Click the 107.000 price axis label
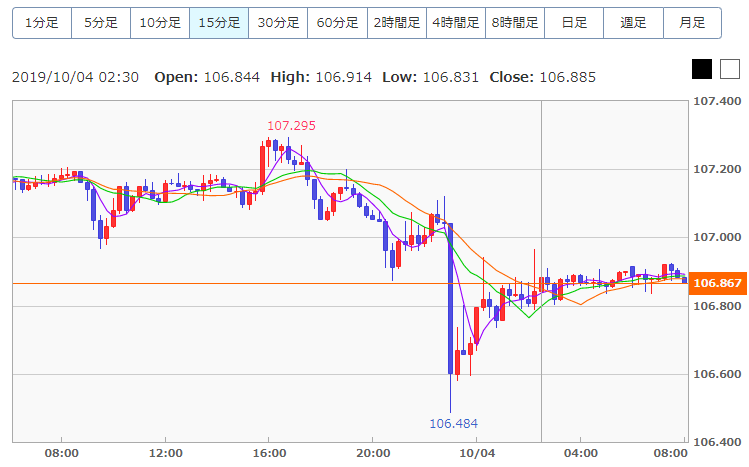Screen dimensions: 749x467 [717, 237]
